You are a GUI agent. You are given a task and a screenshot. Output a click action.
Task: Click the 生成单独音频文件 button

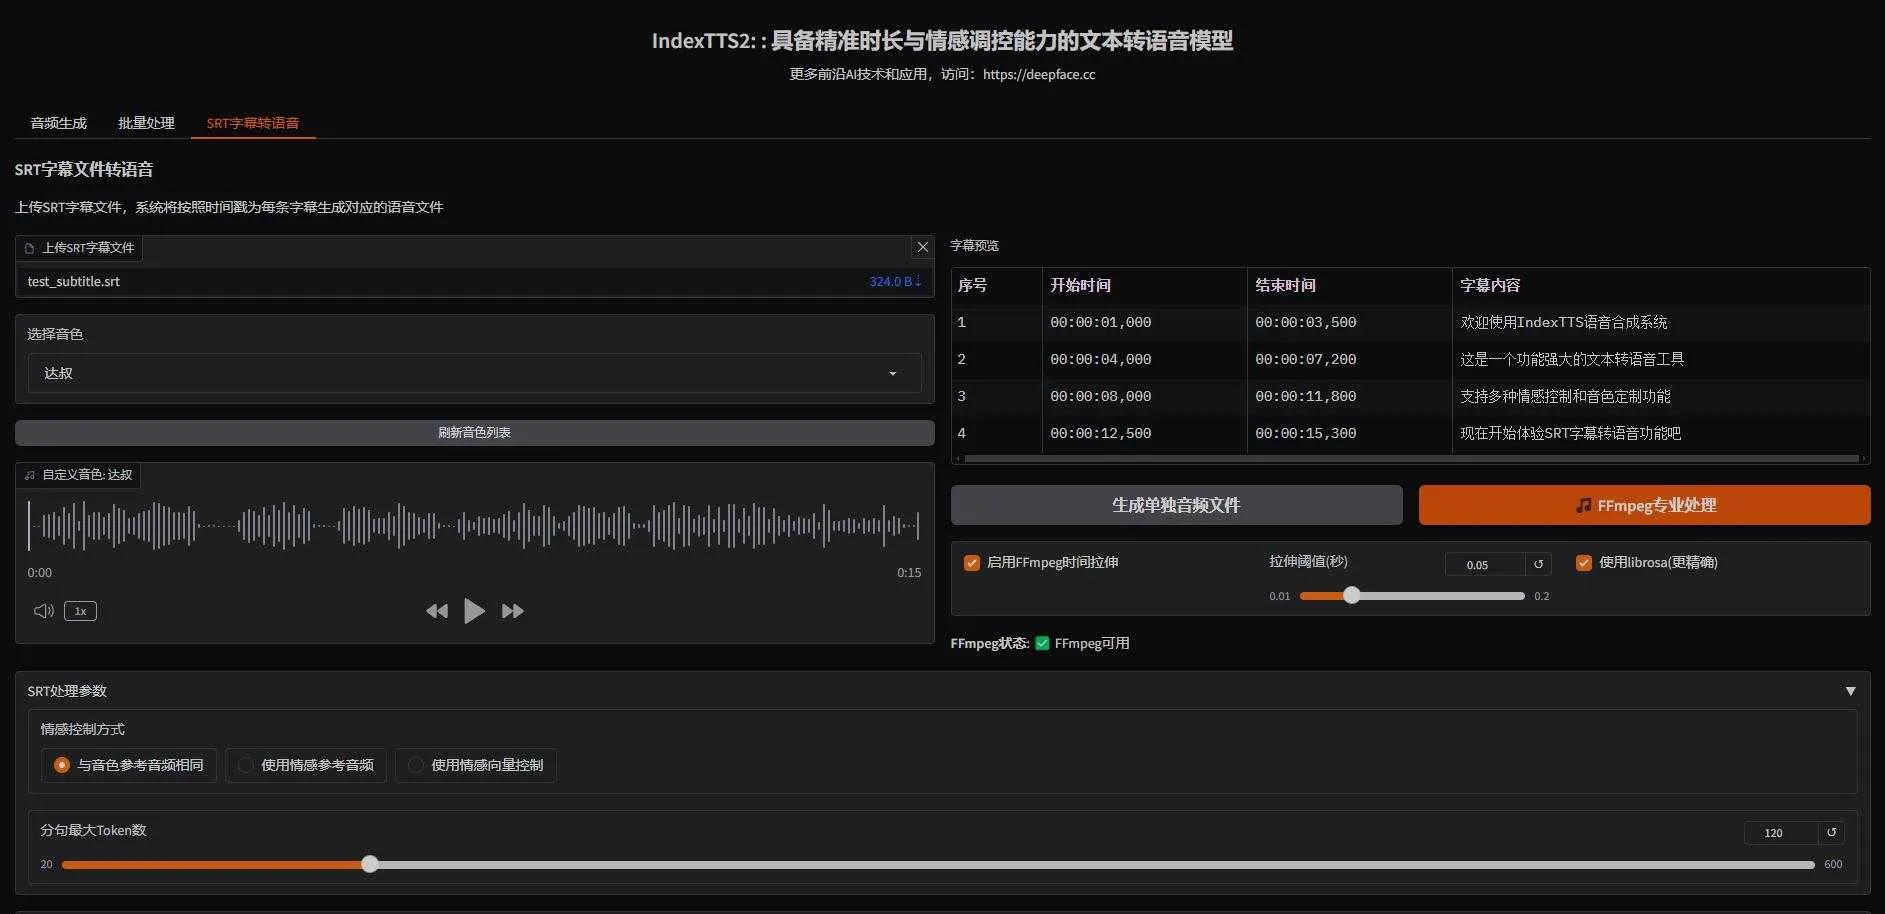click(1176, 505)
